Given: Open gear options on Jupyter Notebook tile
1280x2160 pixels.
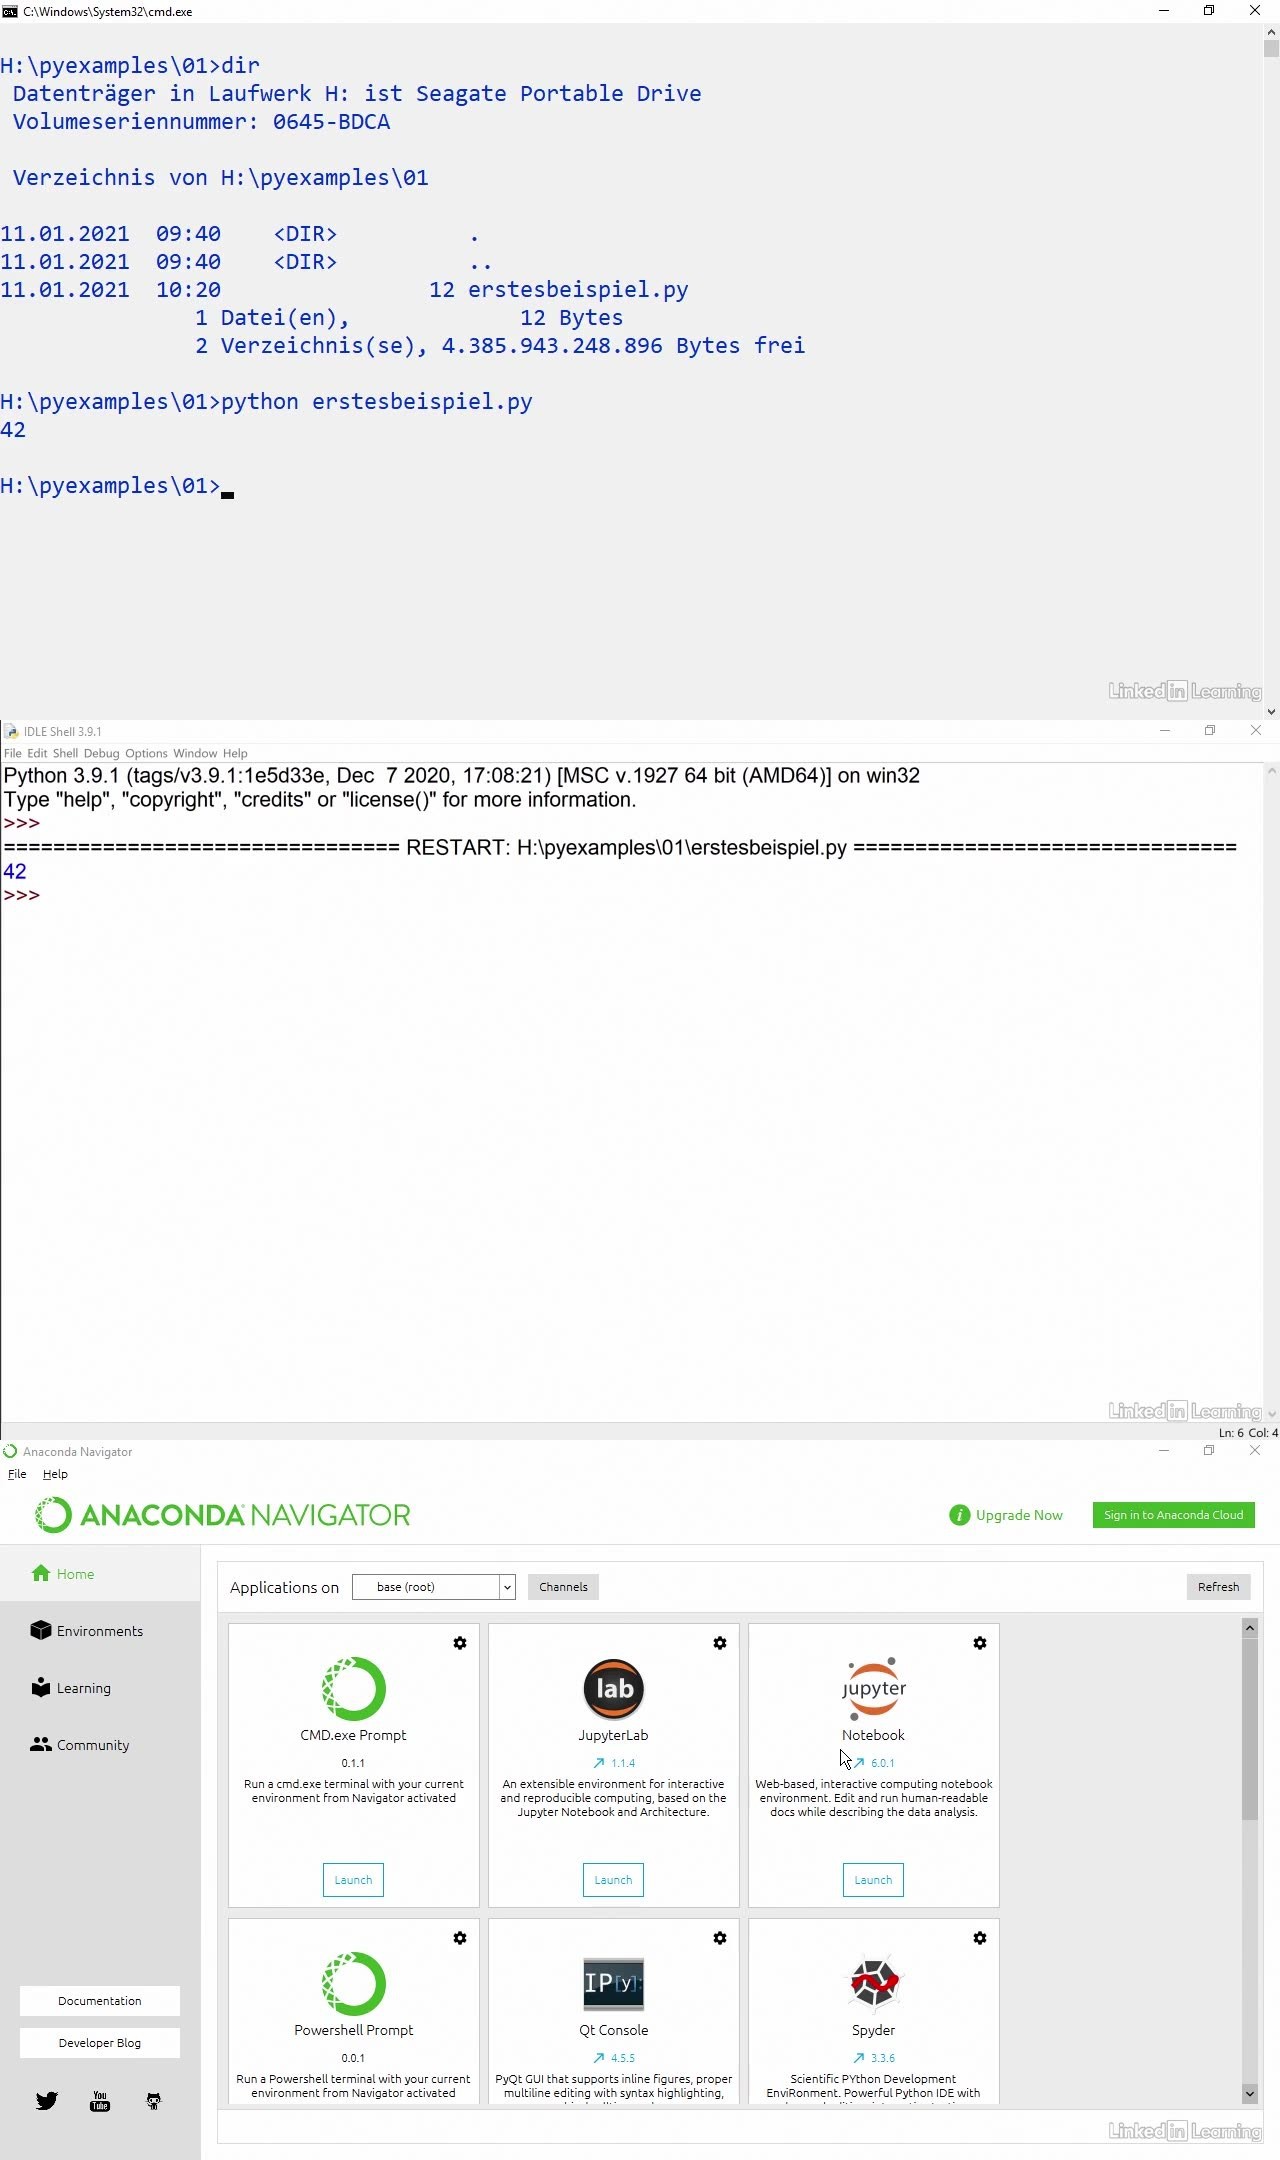Looking at the screenshot, I should [x=980, y=1643].
